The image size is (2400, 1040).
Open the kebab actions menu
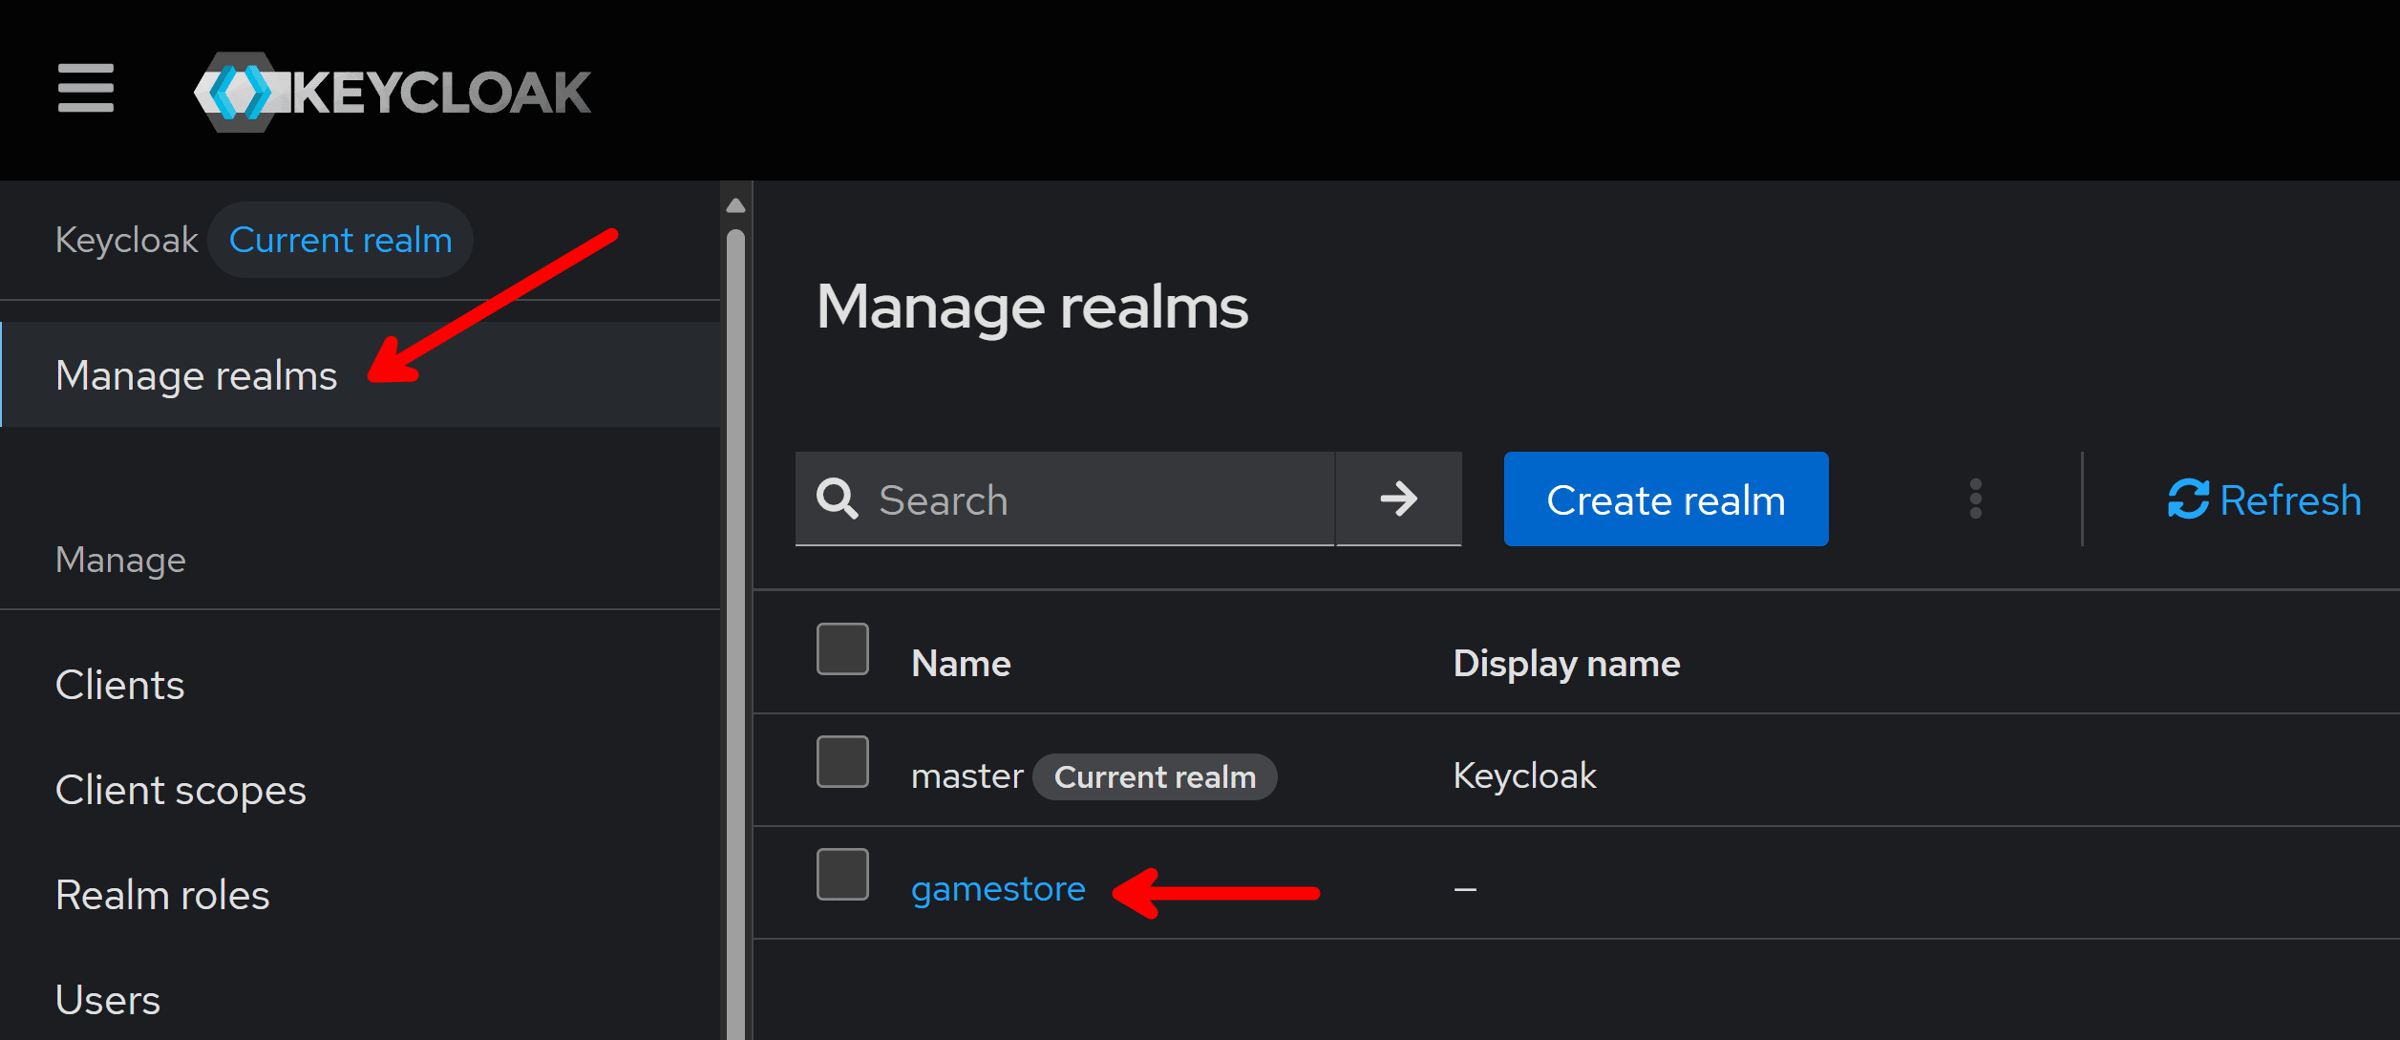coord(1975,498)
